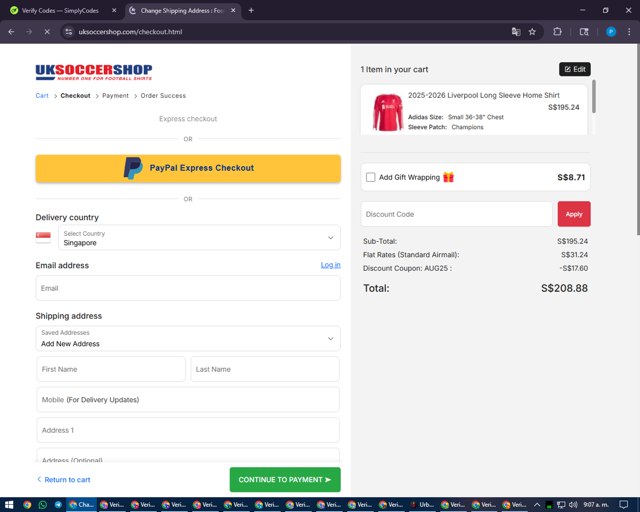This screenshot has height=512, width=640.
Task: Click the Order Success breadcrumb step
Action: pos(163,96)
